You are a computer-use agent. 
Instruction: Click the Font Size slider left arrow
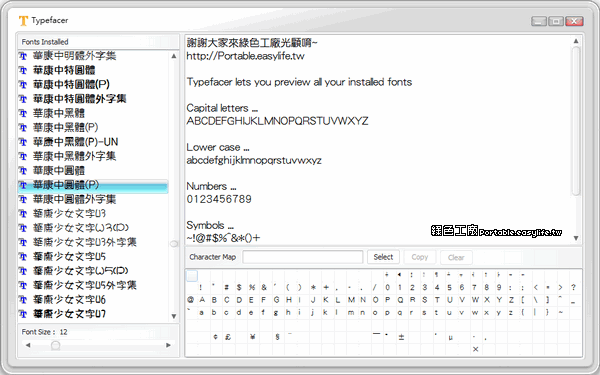click(x=28, y=345)
